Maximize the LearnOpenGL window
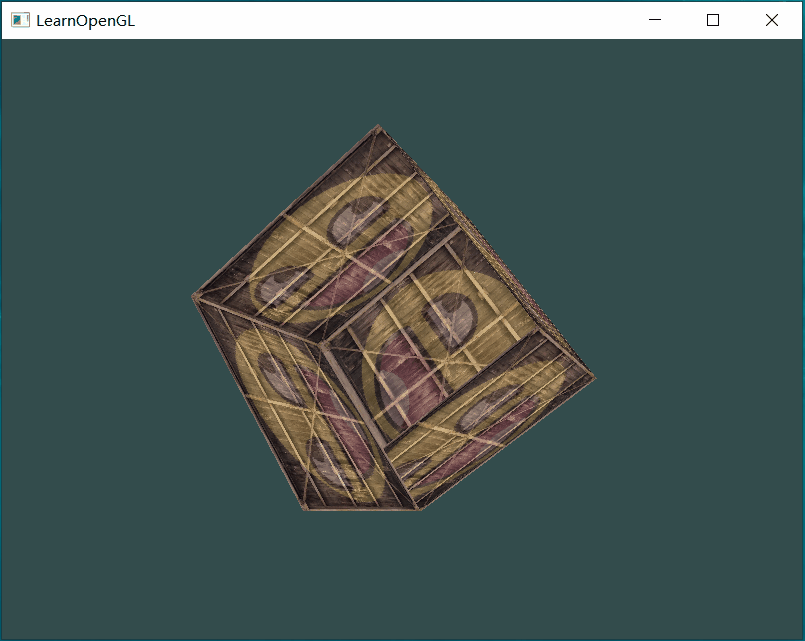 (713, 20)
